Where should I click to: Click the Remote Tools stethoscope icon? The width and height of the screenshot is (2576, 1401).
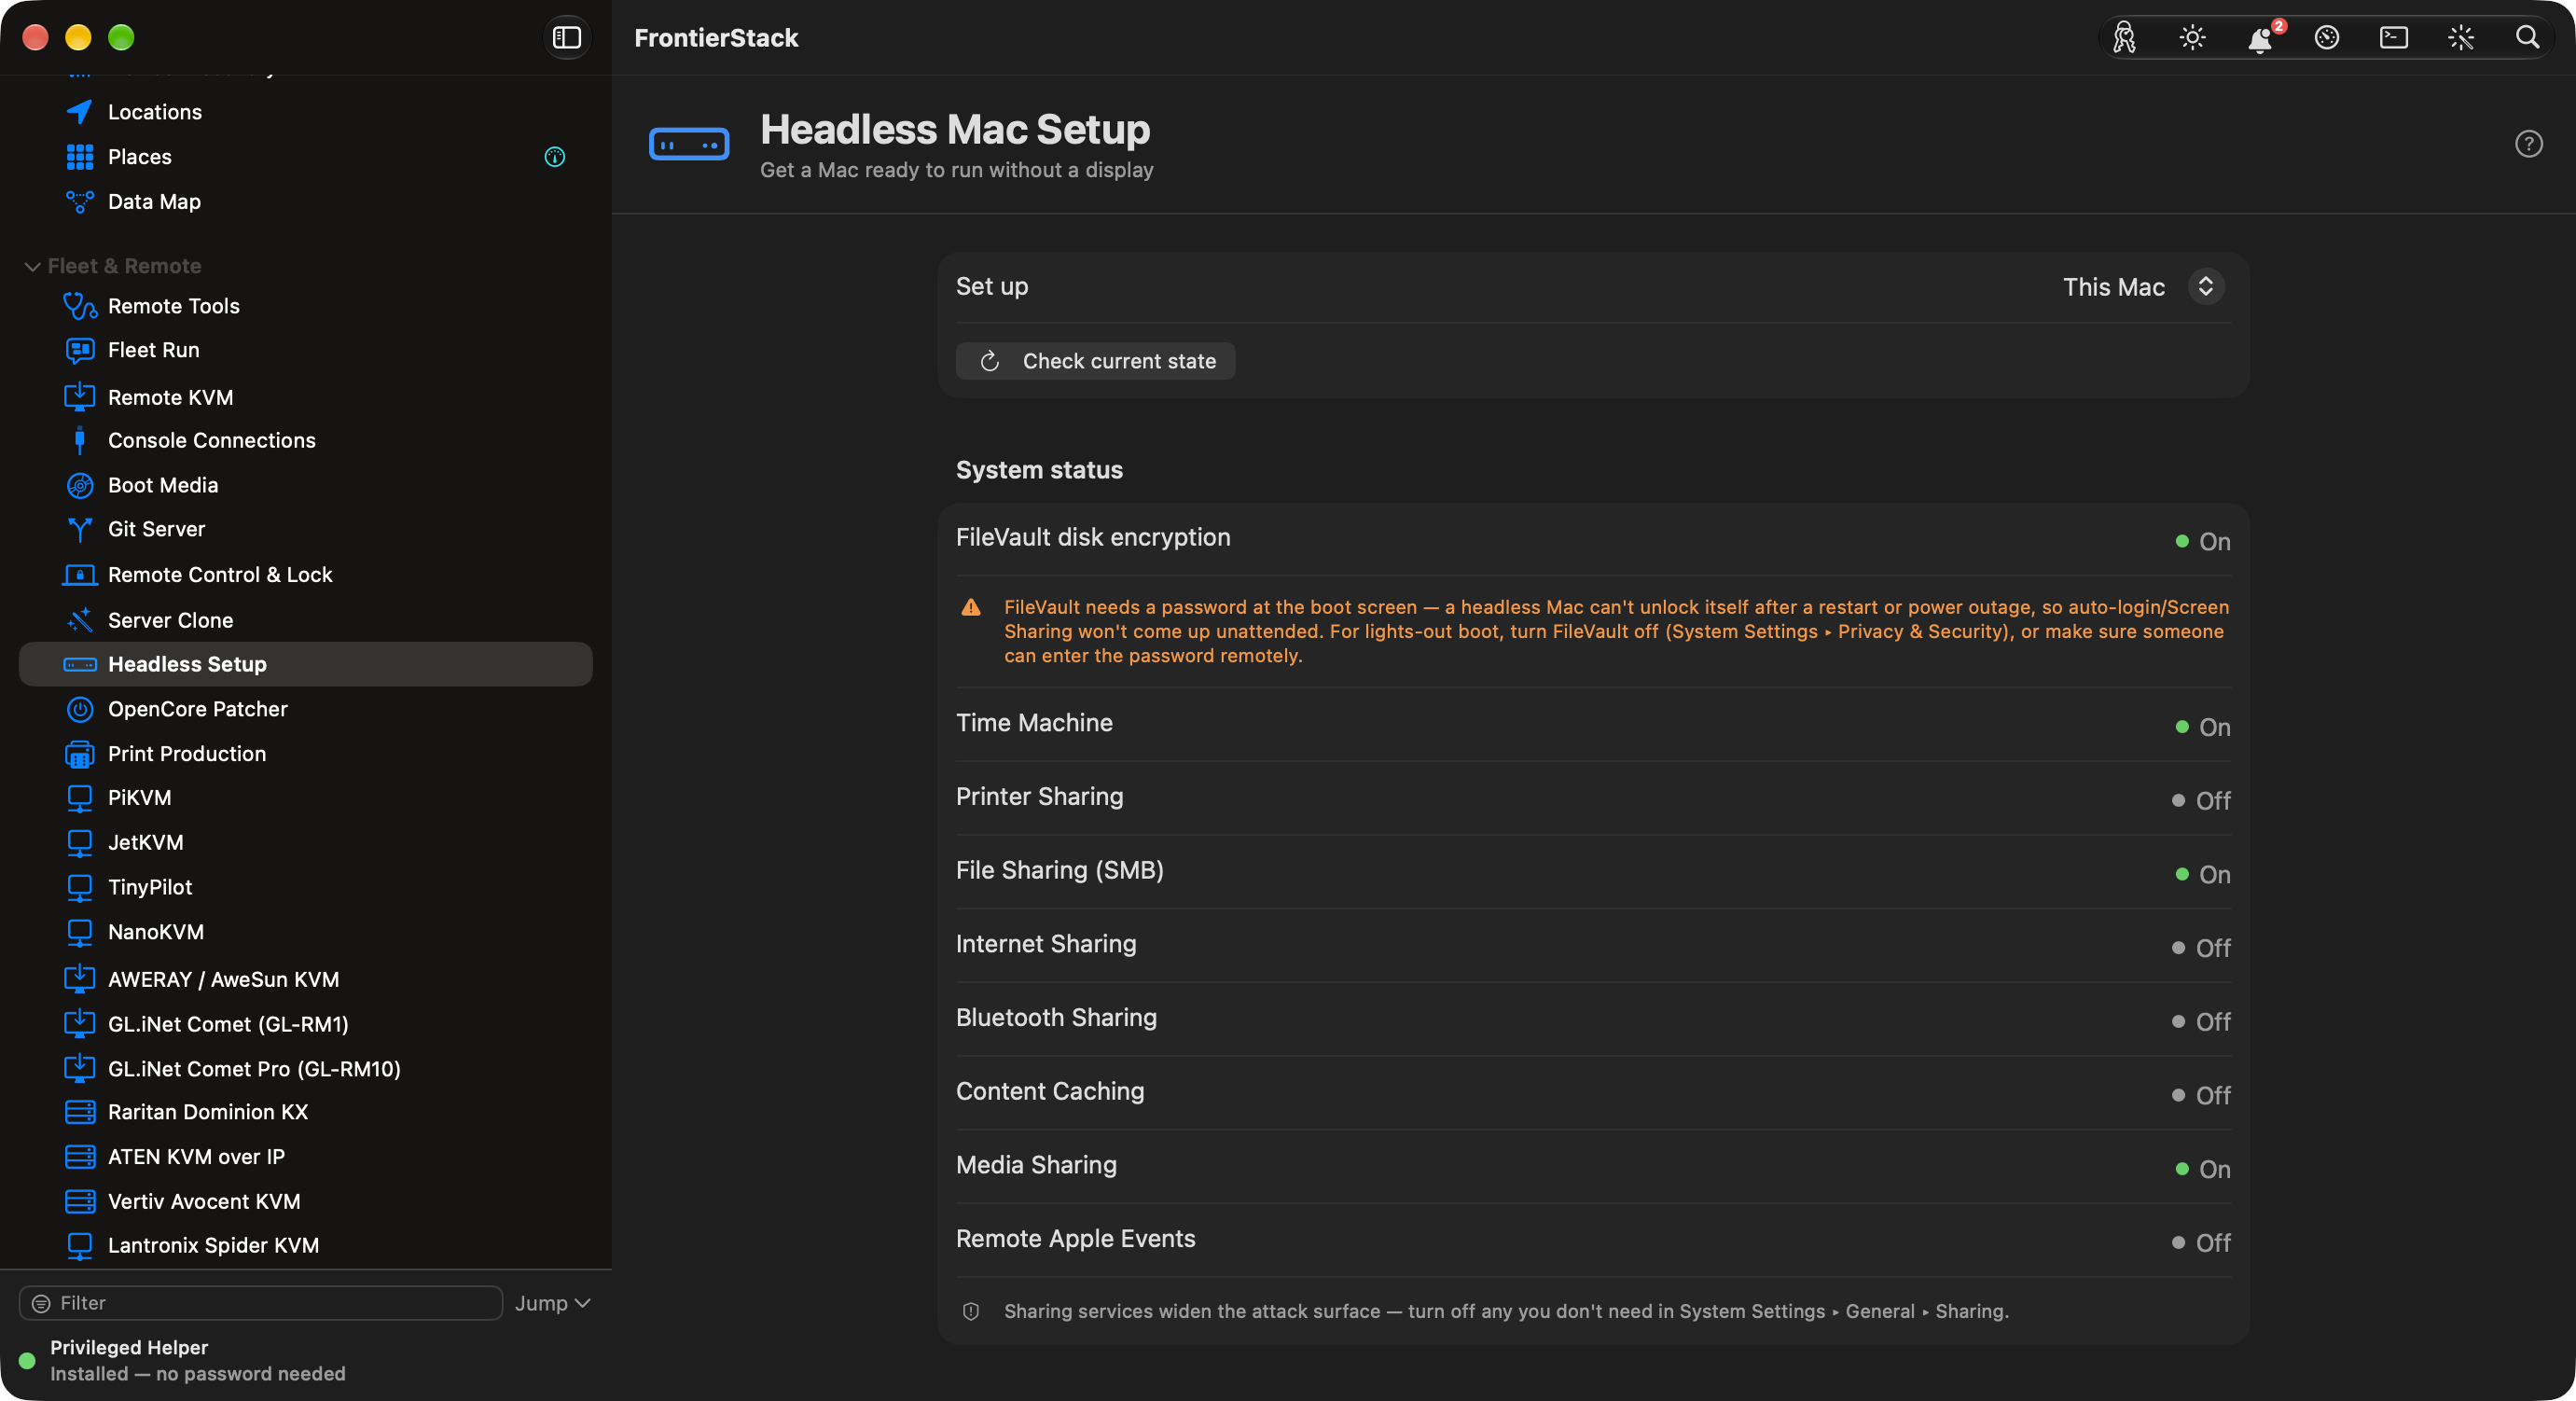point(79,306)
